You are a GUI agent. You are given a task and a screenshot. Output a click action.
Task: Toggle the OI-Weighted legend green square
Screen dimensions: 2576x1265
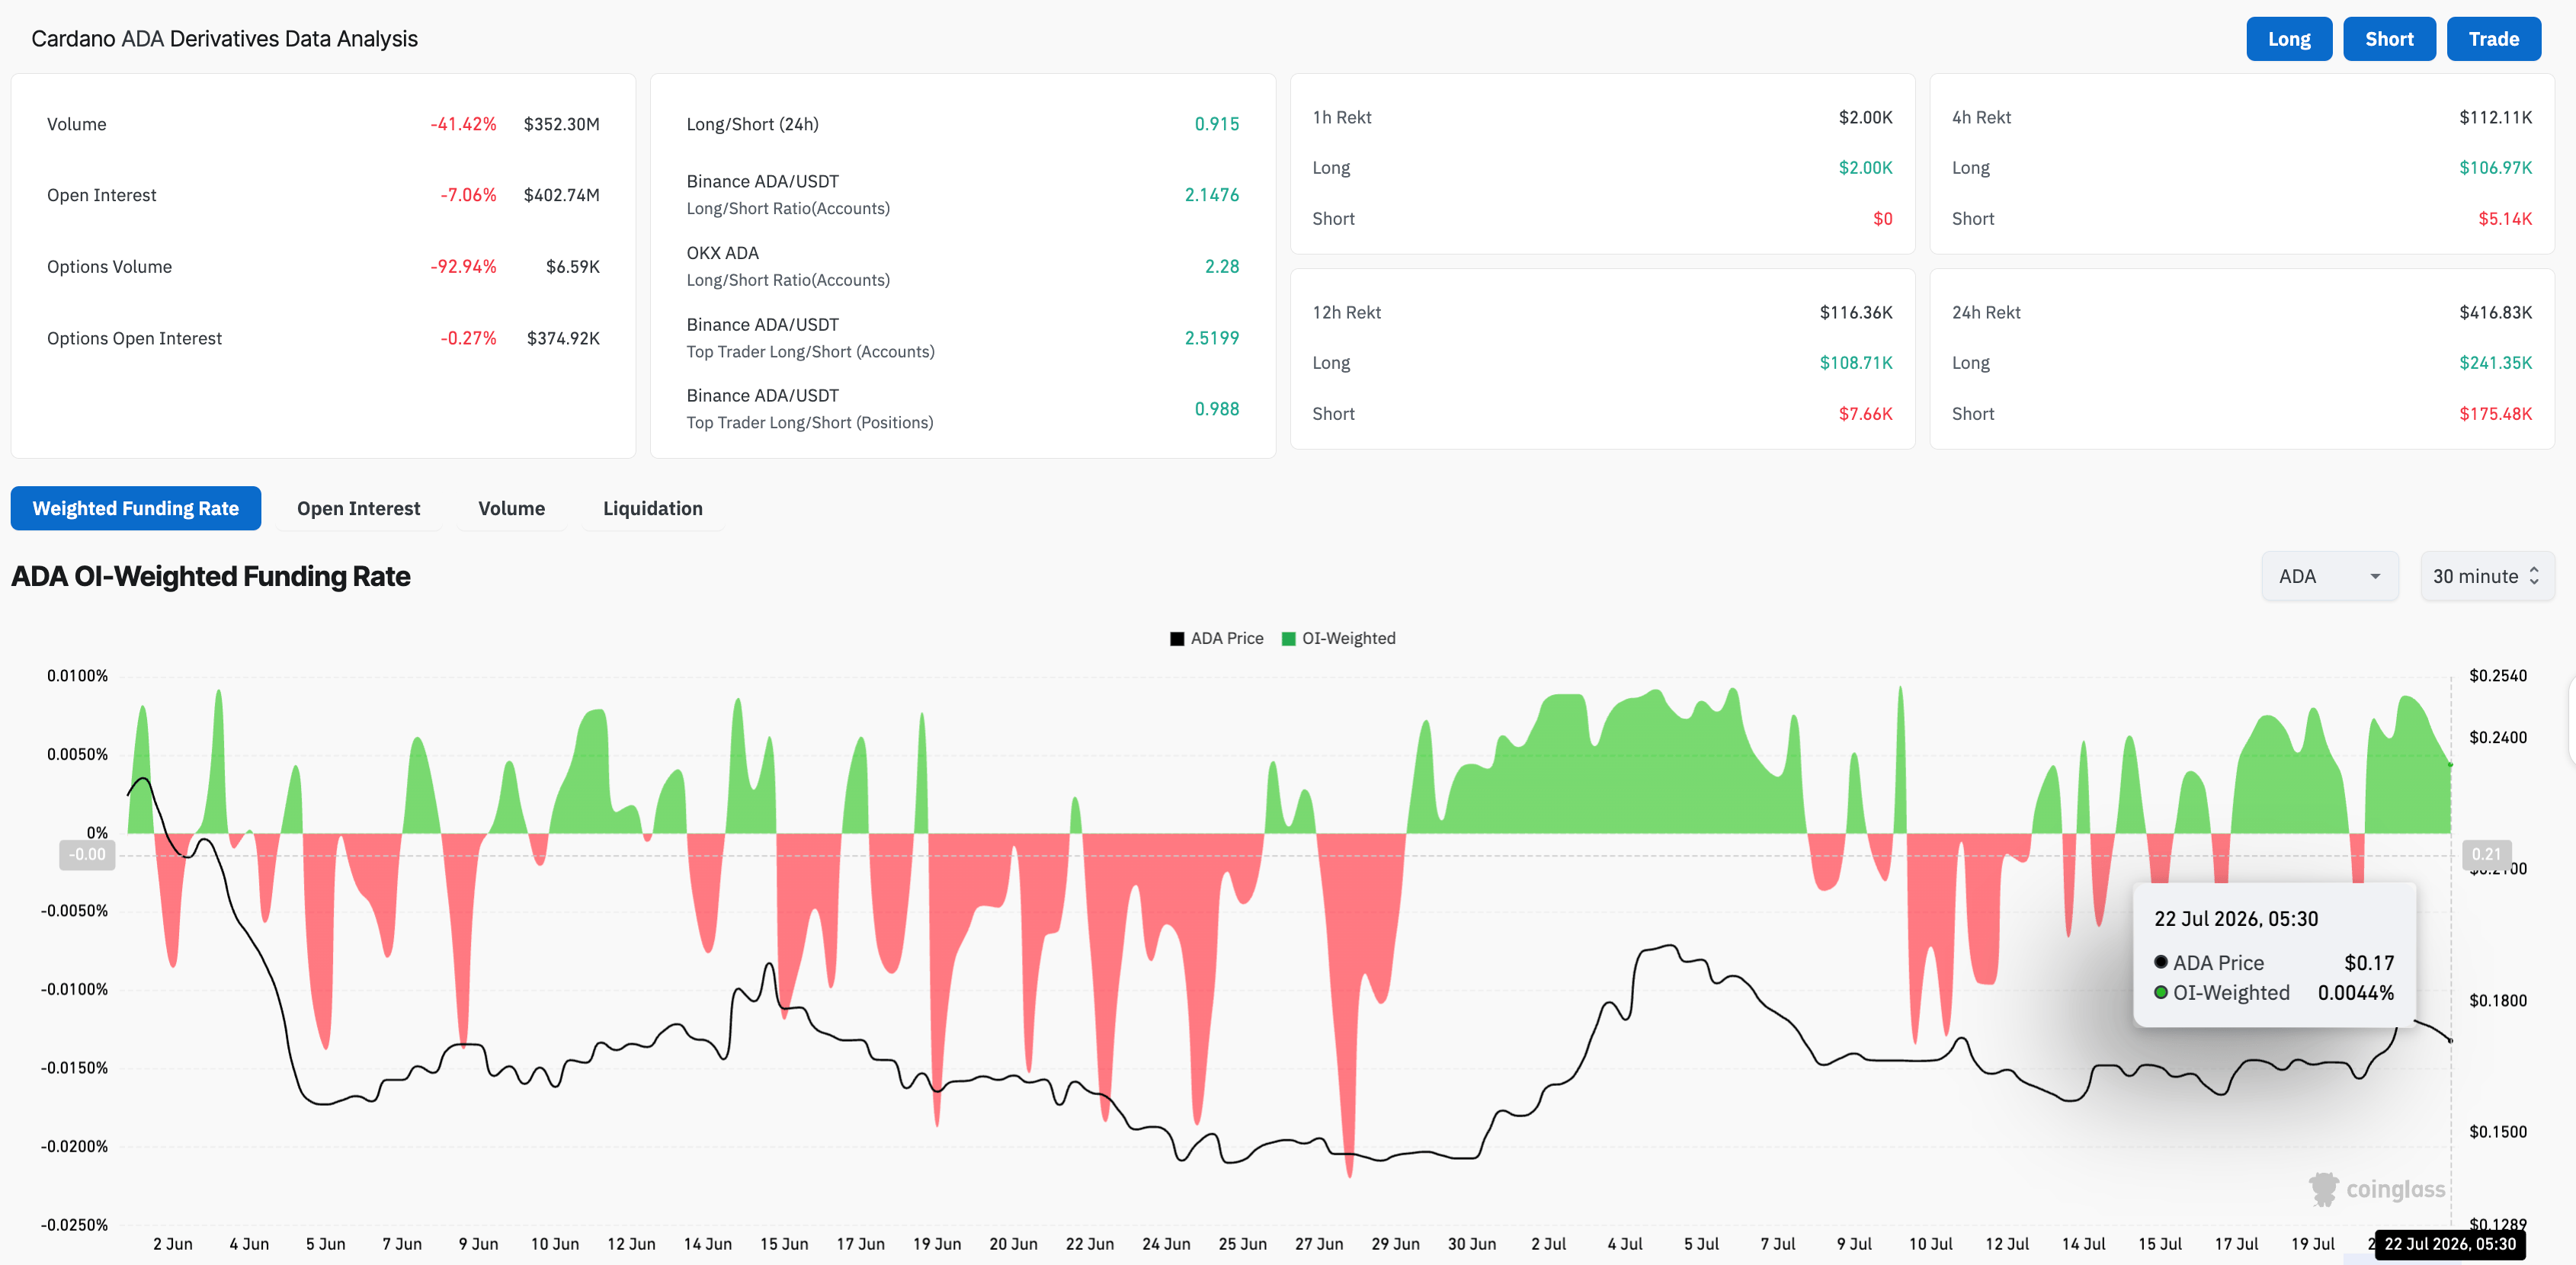[x=1288, y=639]
